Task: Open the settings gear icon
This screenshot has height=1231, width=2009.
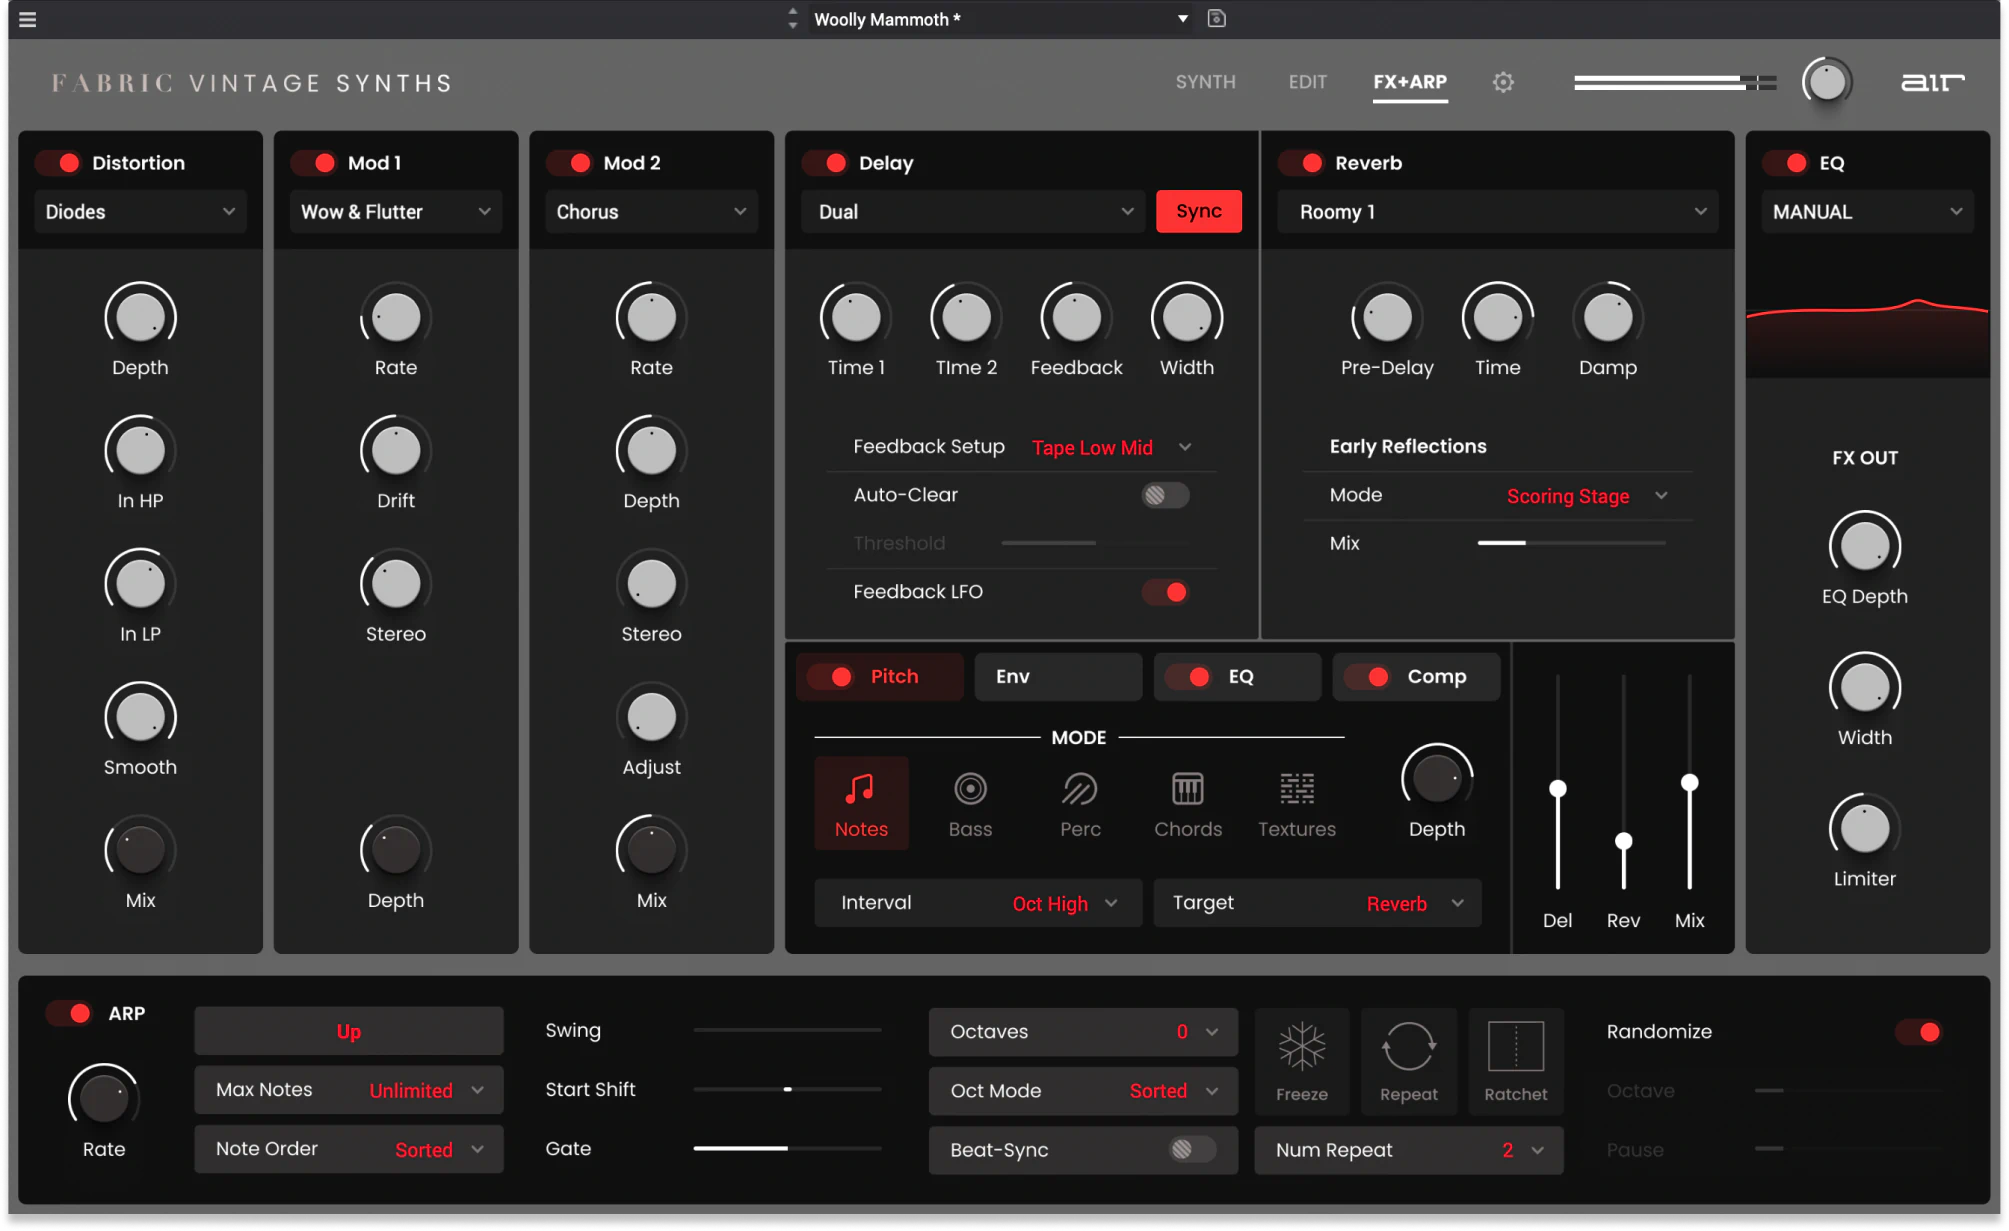Action: point(1503,82)
